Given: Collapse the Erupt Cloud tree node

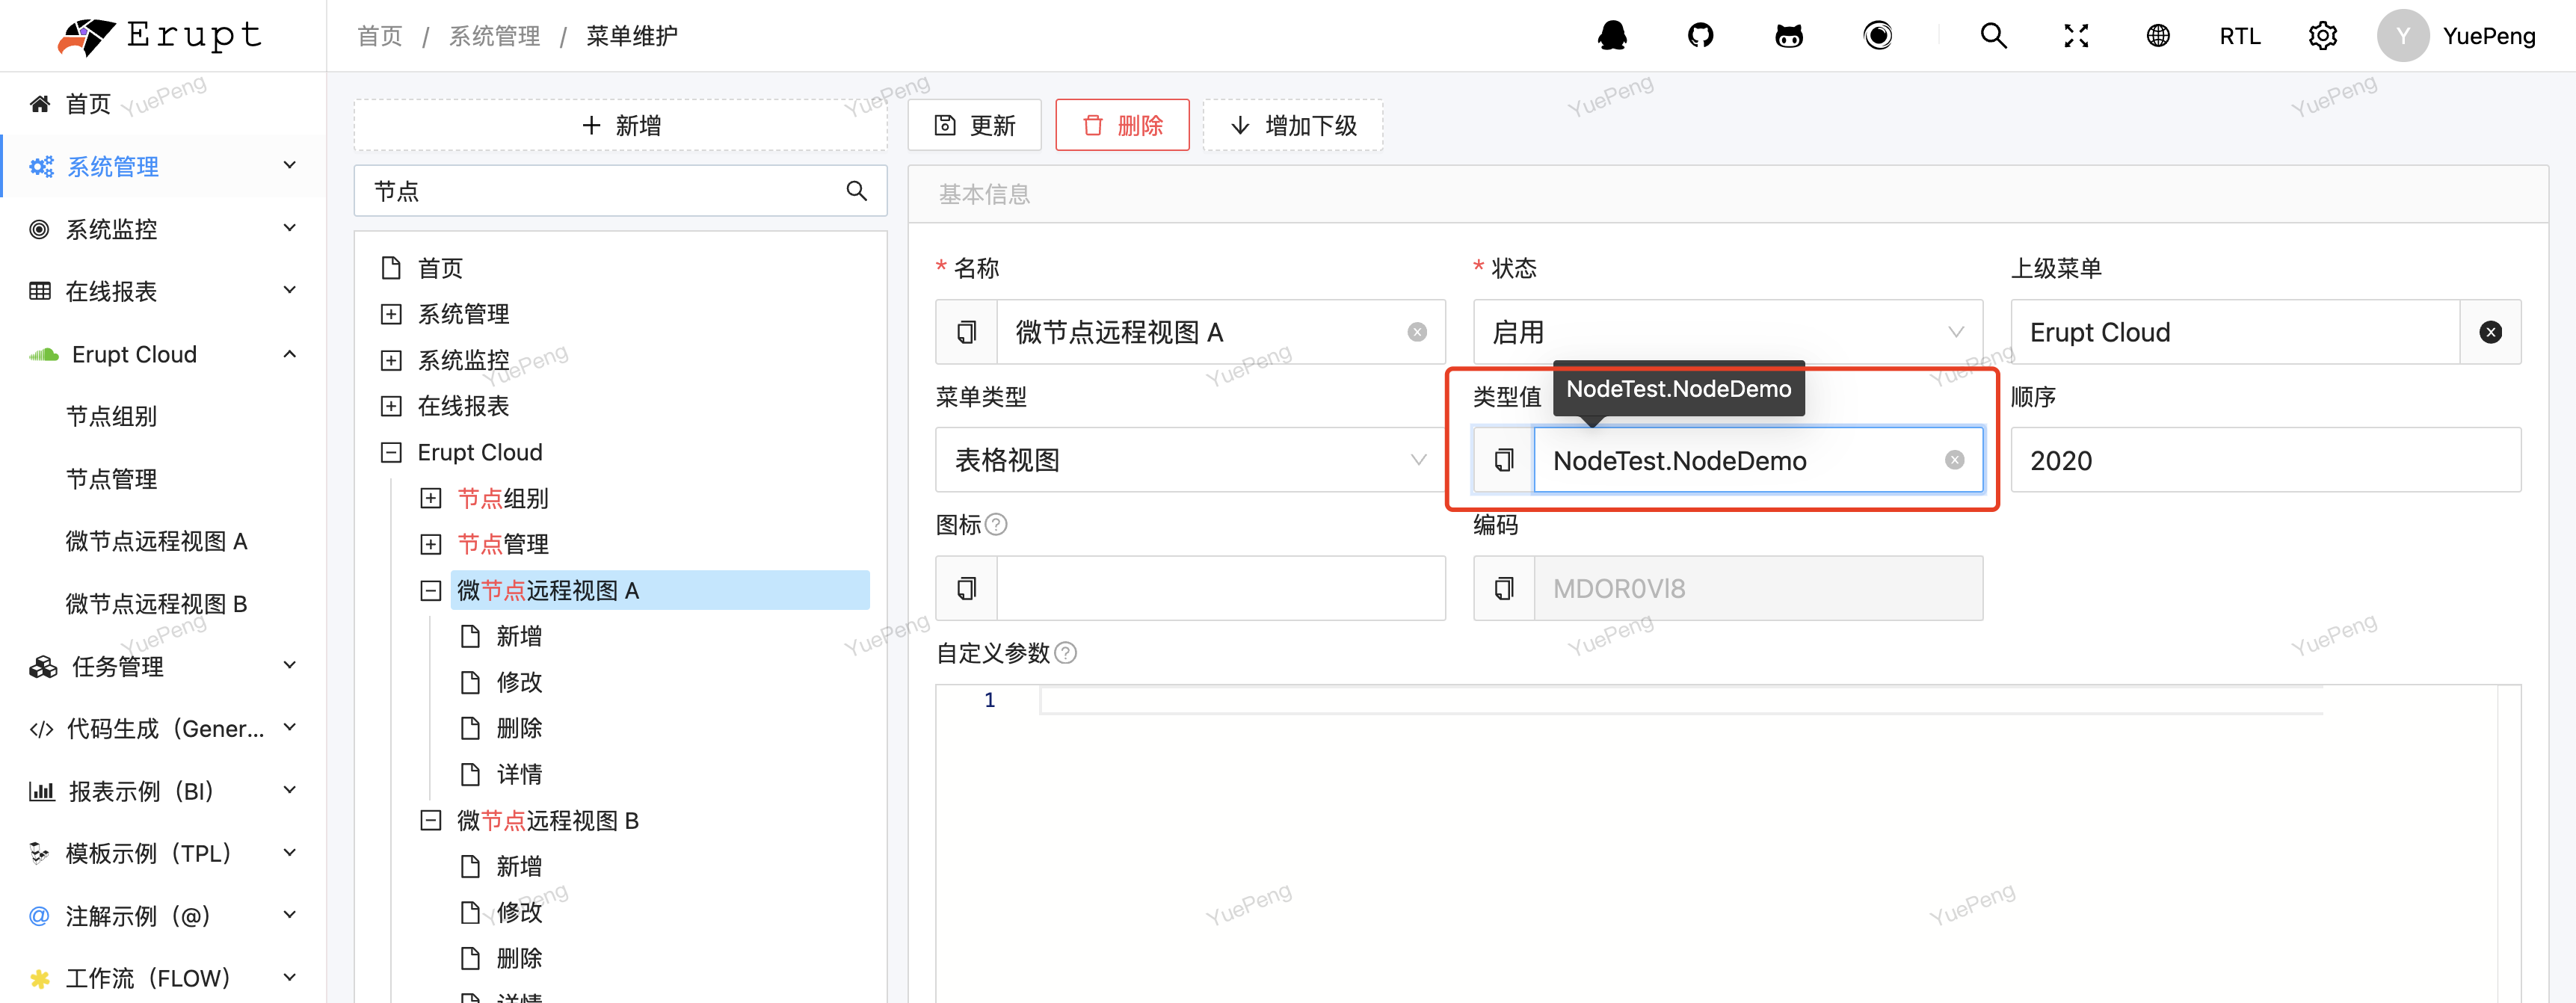Looking at the screenshot, I should [391, 453].
